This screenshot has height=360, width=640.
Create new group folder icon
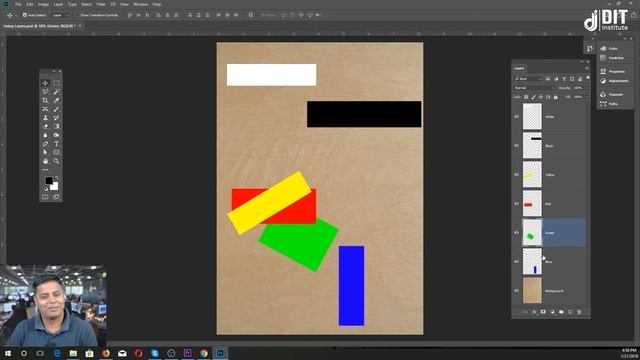pos(561,312)
